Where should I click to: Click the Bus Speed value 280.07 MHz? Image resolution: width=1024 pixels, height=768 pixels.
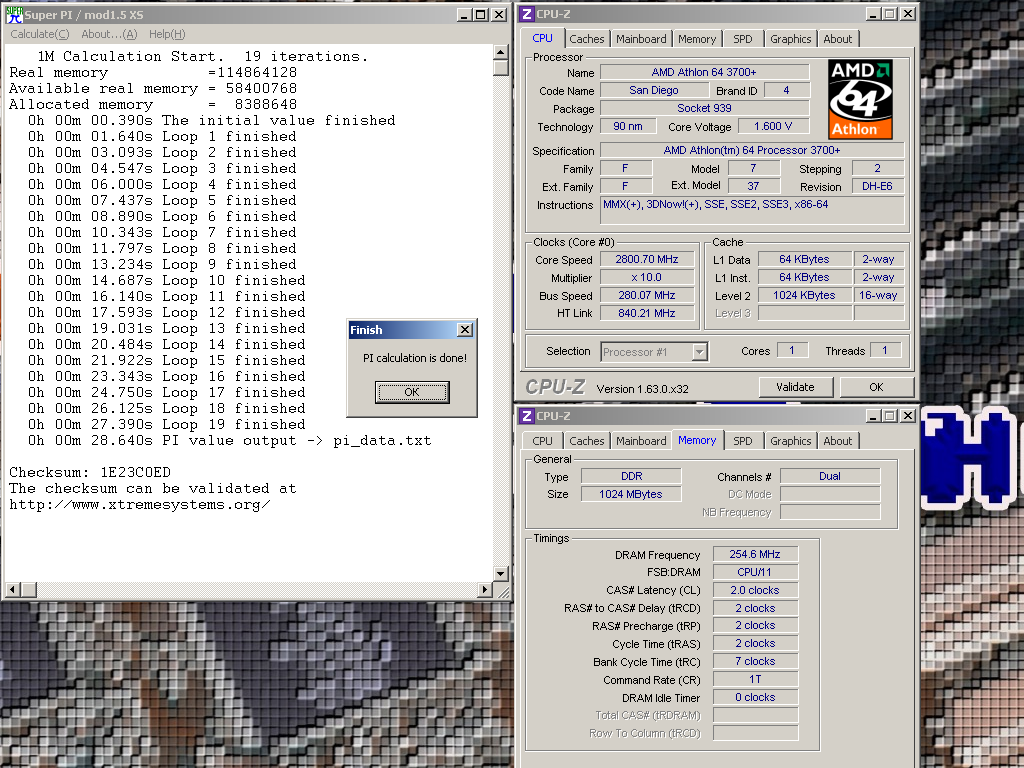click(x=647, y=295)
